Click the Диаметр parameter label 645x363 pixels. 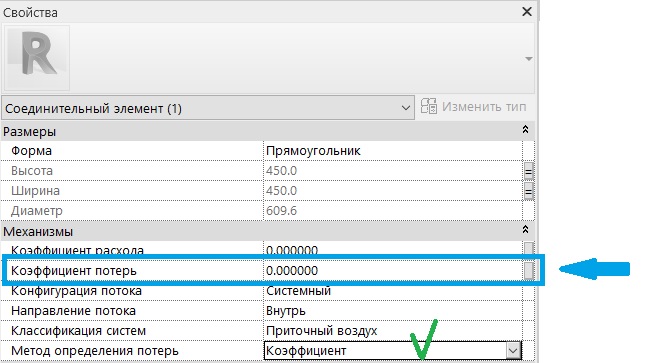(x=37, y=211)
